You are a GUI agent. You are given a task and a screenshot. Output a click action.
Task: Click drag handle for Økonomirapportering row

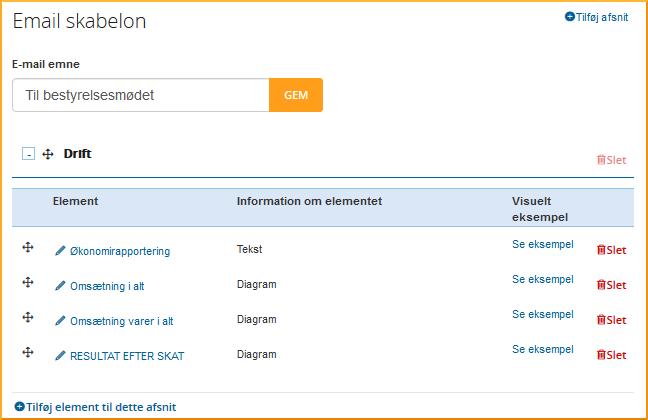pos(28,248)
